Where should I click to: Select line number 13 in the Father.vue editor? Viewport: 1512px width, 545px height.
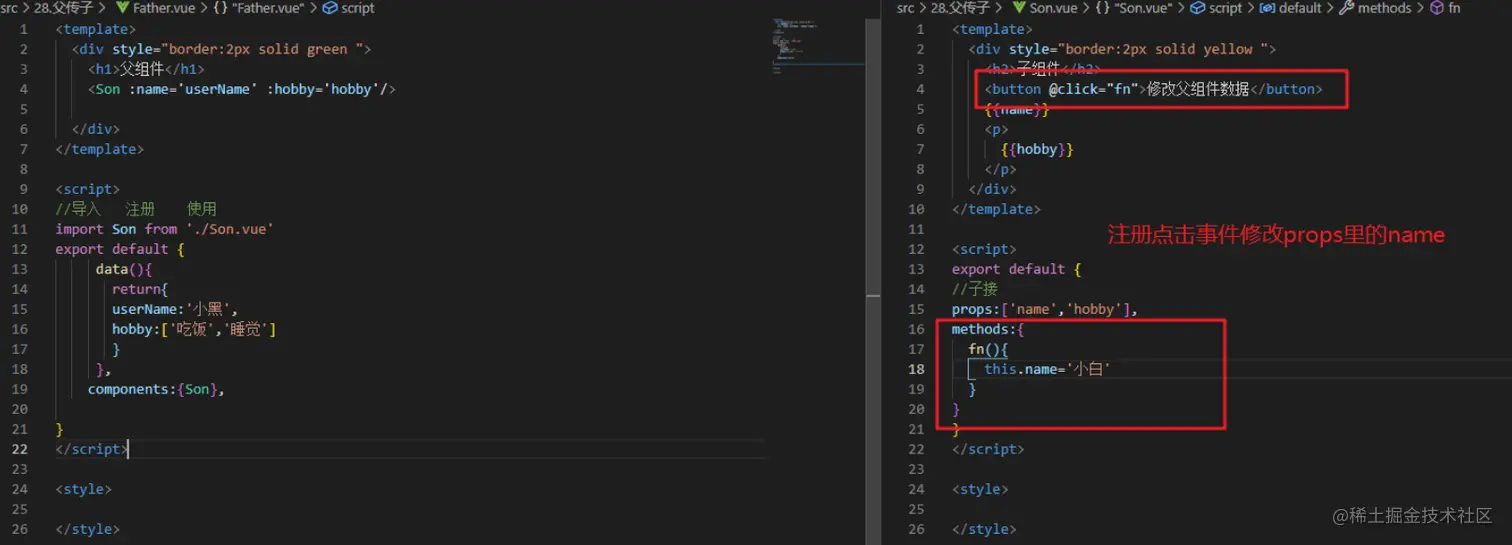tap(20, 269)
